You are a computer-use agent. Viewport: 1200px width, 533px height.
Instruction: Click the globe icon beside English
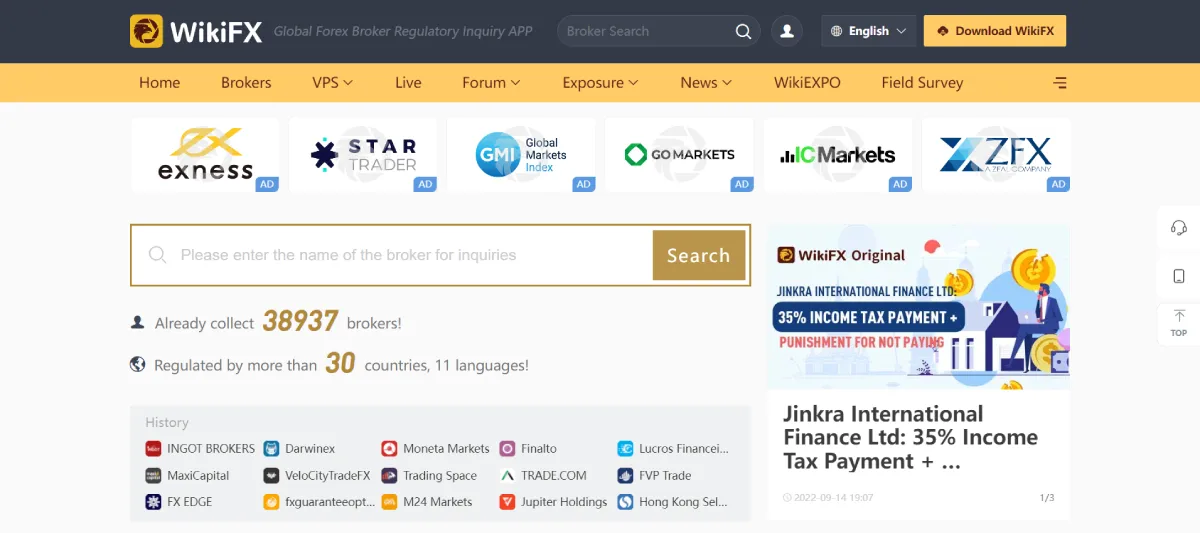click(837, 31)
